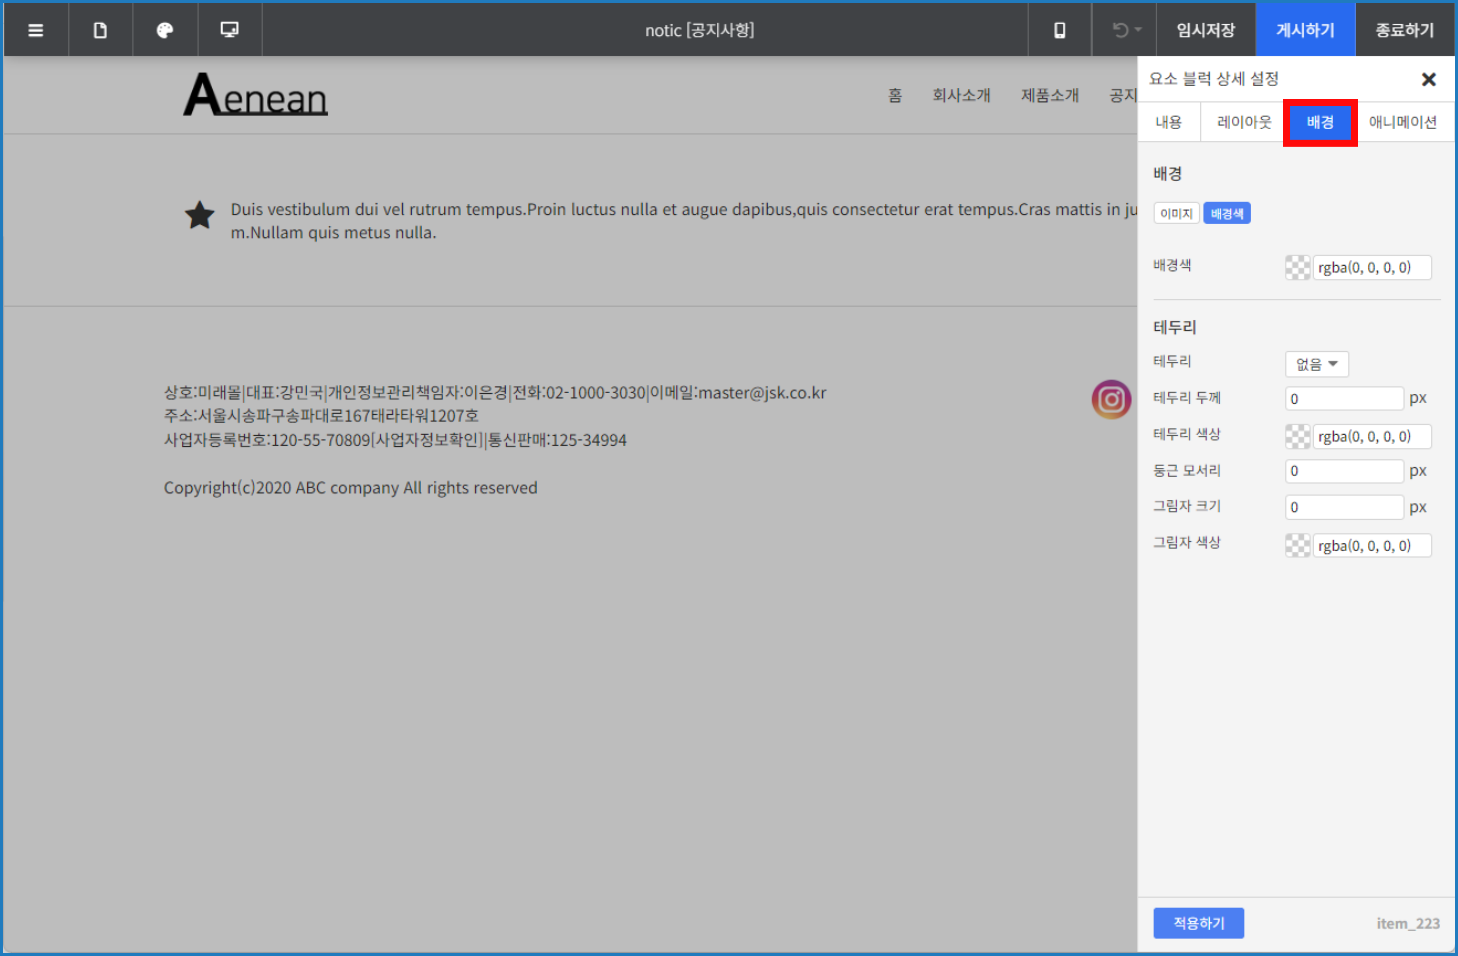The image size is (1458, 956).
Task: Expand options next to the redo control
Action: pos(1137,30)
